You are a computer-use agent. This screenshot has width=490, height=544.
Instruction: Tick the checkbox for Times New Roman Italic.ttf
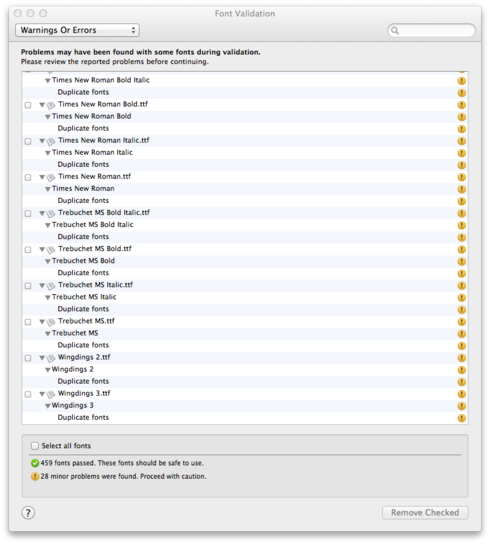[x=28, y=141]
